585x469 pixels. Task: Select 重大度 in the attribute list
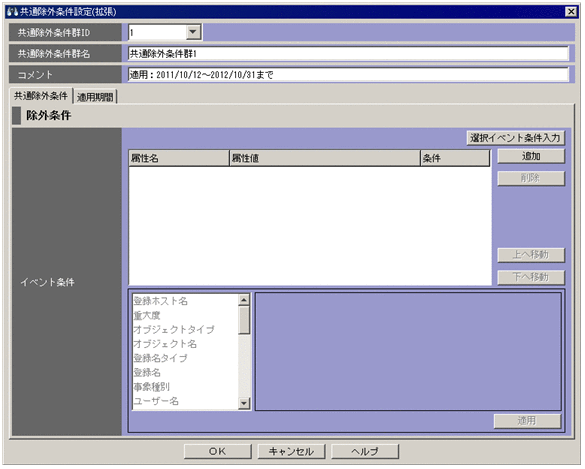click(x=185, y=316)
